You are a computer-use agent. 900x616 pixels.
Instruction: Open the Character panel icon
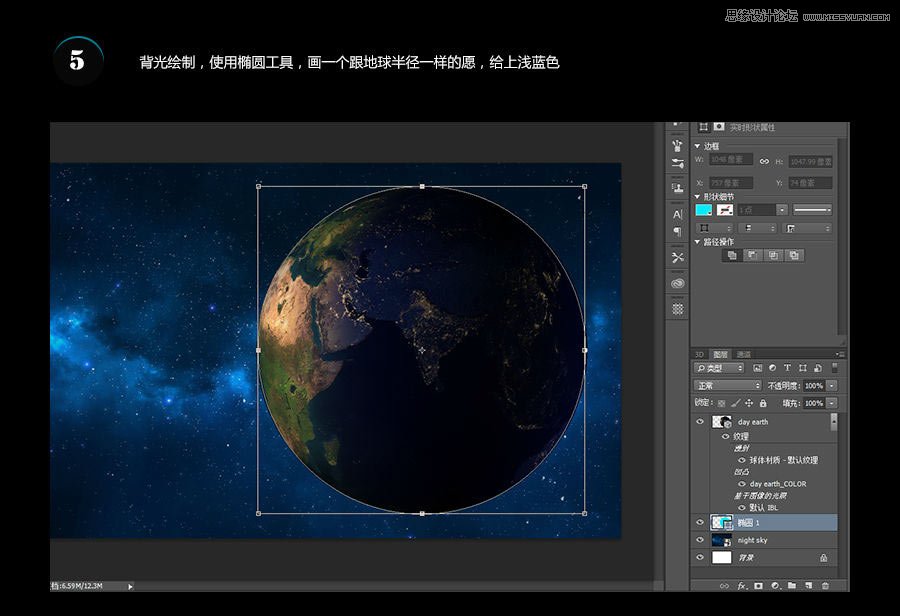point(677,214)
